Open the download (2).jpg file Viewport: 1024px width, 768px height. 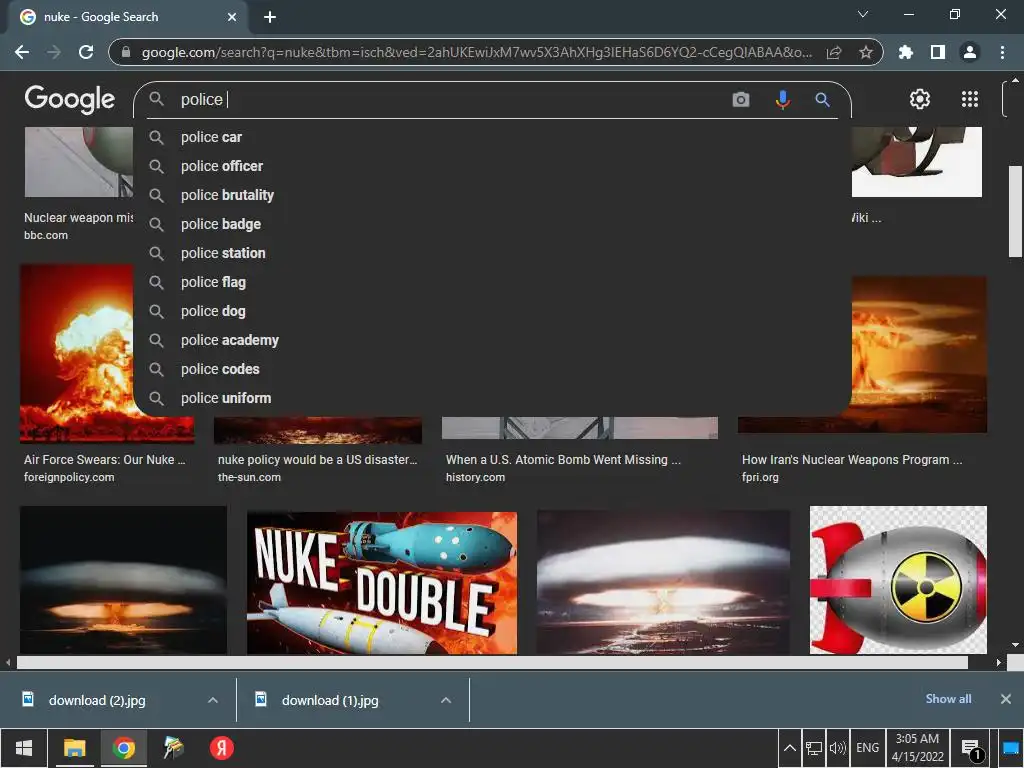(x=97, y=700)
